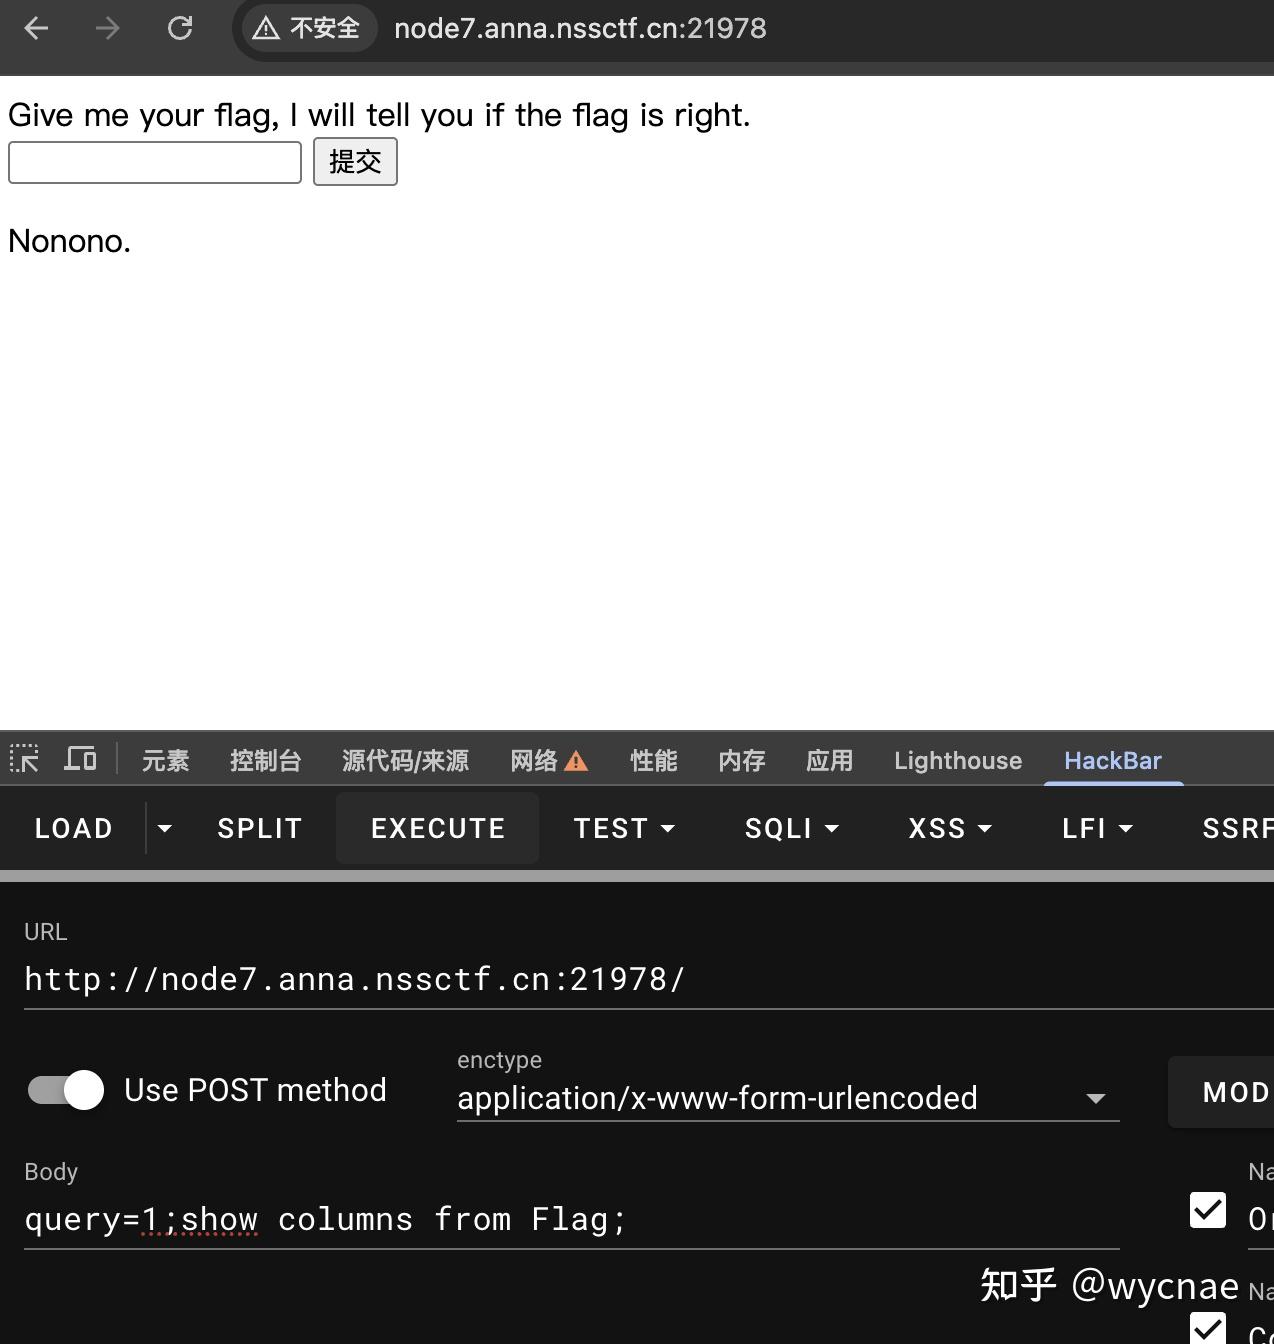Toggle the device toolbar icon
This screenshot has width=1274, height=1344.
[80, 760]
